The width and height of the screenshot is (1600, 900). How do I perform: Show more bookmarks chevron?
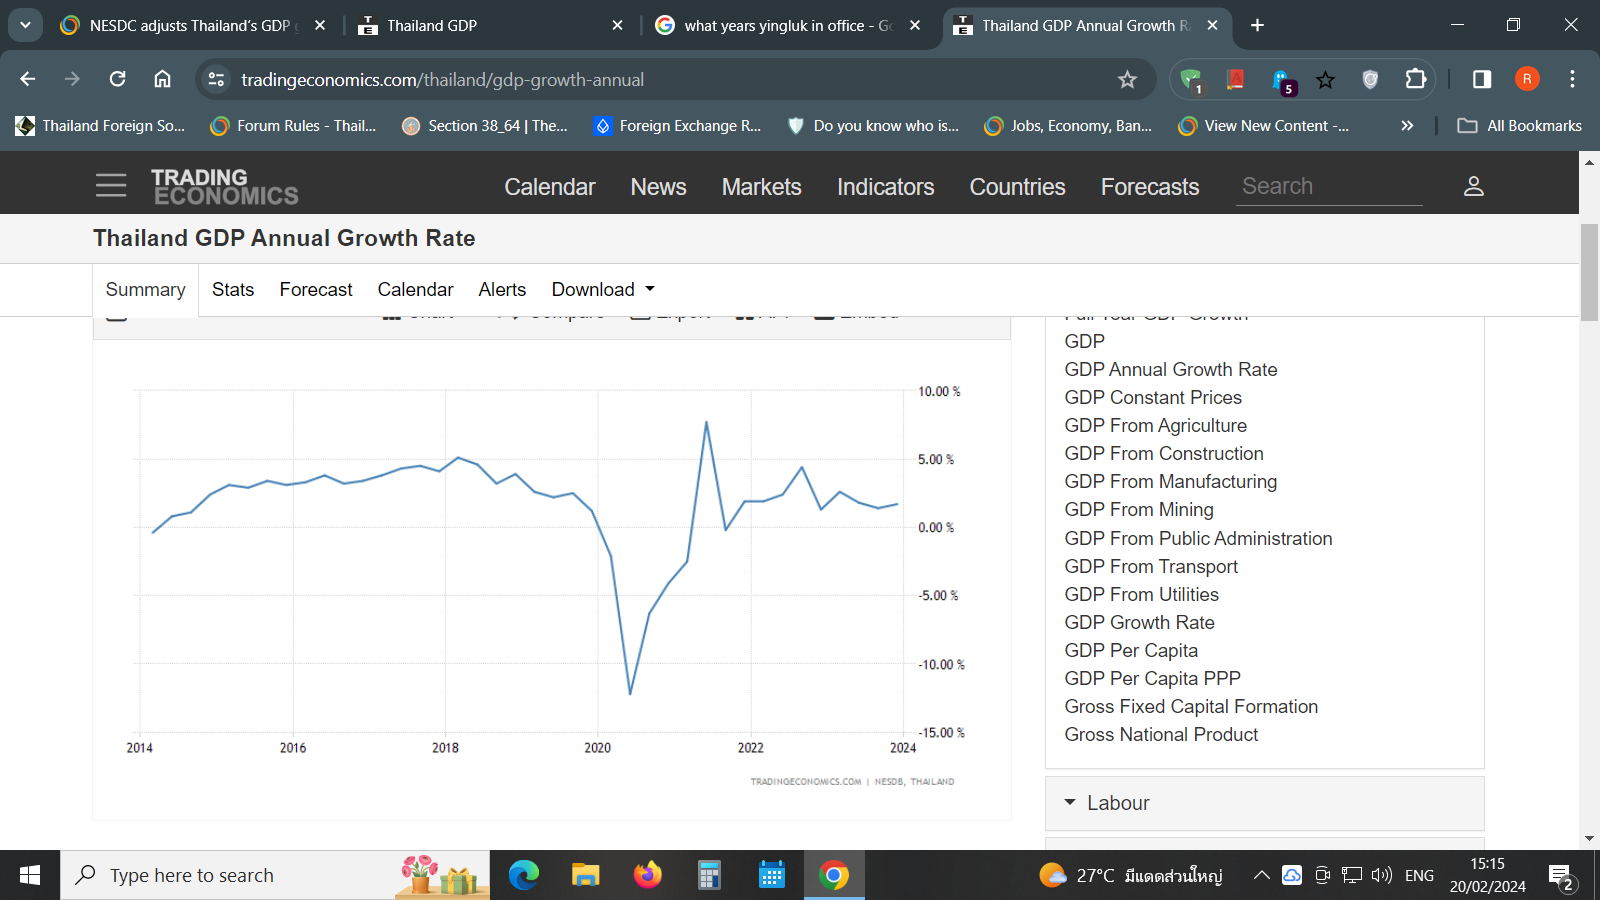pos(1407,125)
